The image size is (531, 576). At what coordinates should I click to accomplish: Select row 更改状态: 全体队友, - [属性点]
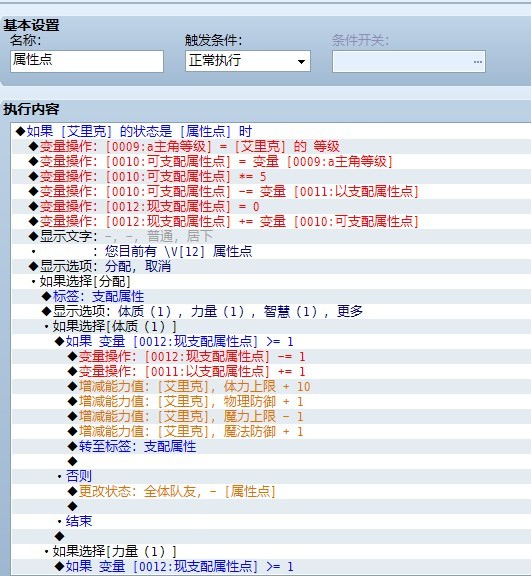(x=271, y=492)
